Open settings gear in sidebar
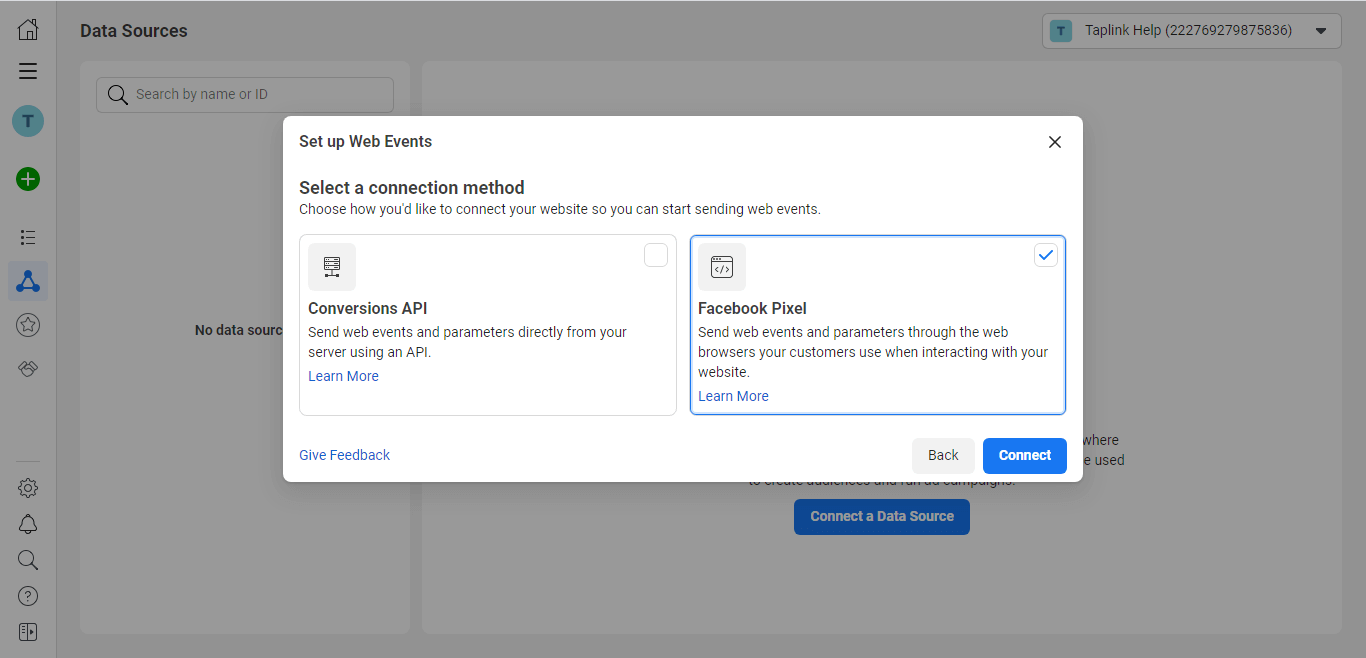Image resolution: width=1366 pixels, height=658 pixels. click(28, 488)
